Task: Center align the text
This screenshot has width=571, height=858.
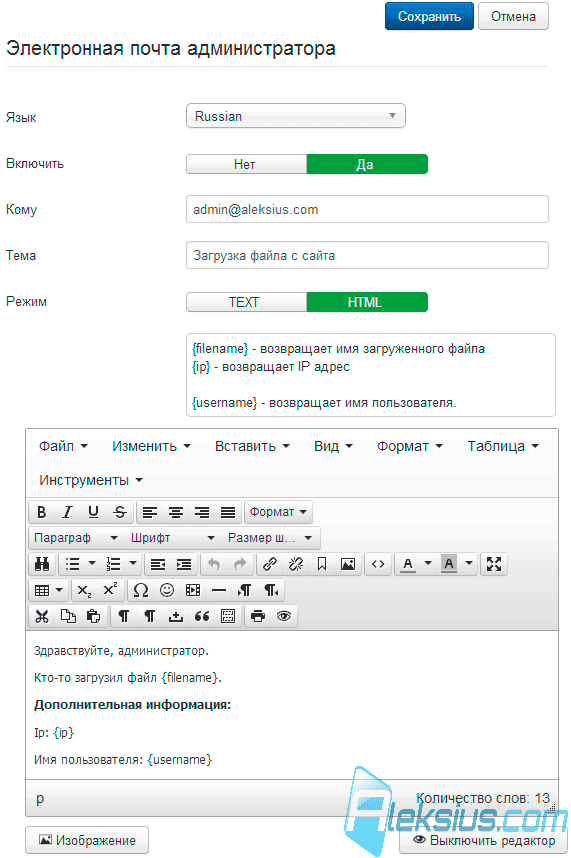Action: (176, 512)
